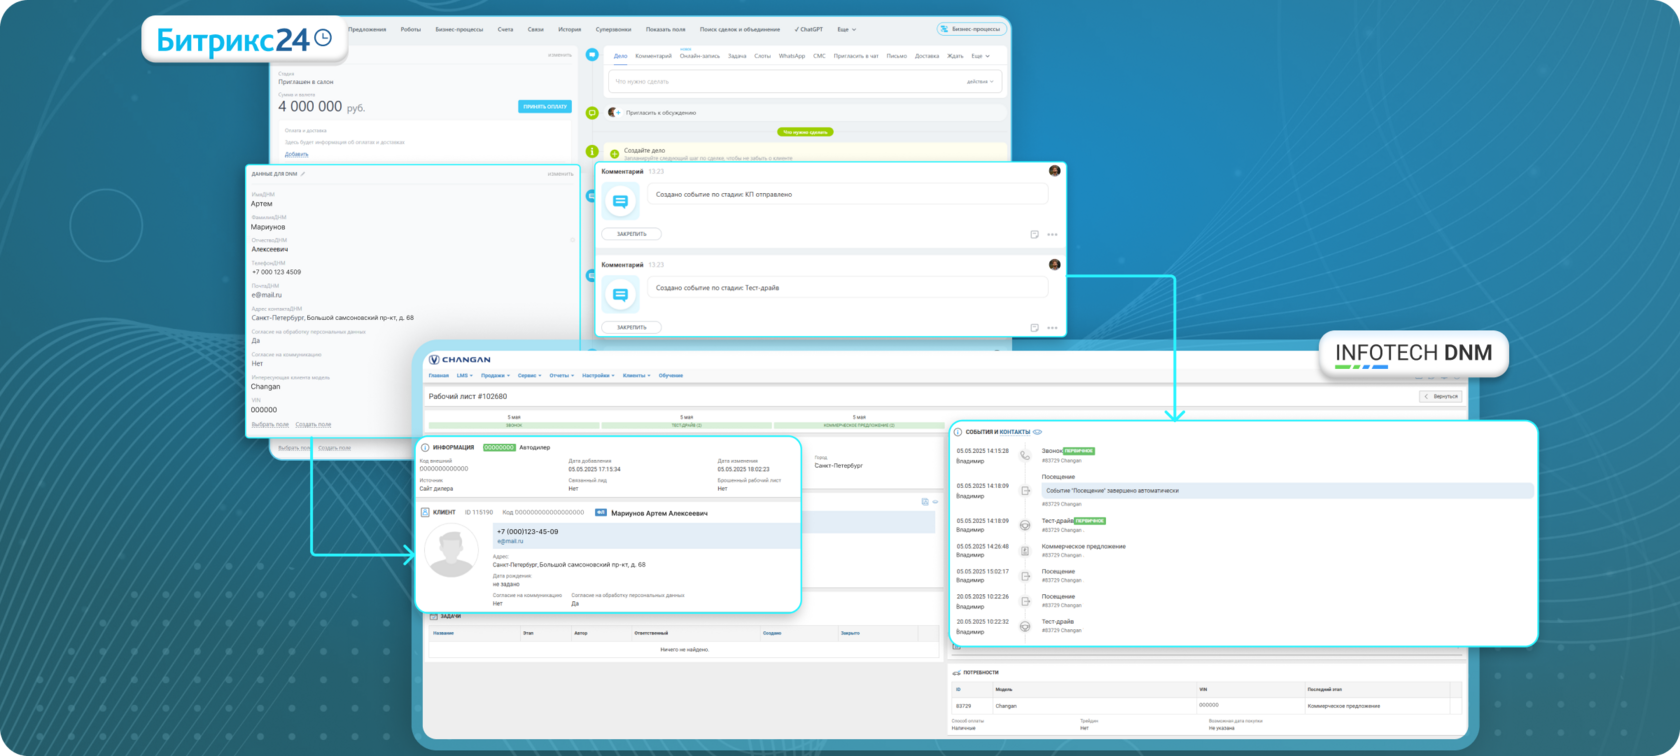Click the Принять оплату button

click(x=545, y=106)
